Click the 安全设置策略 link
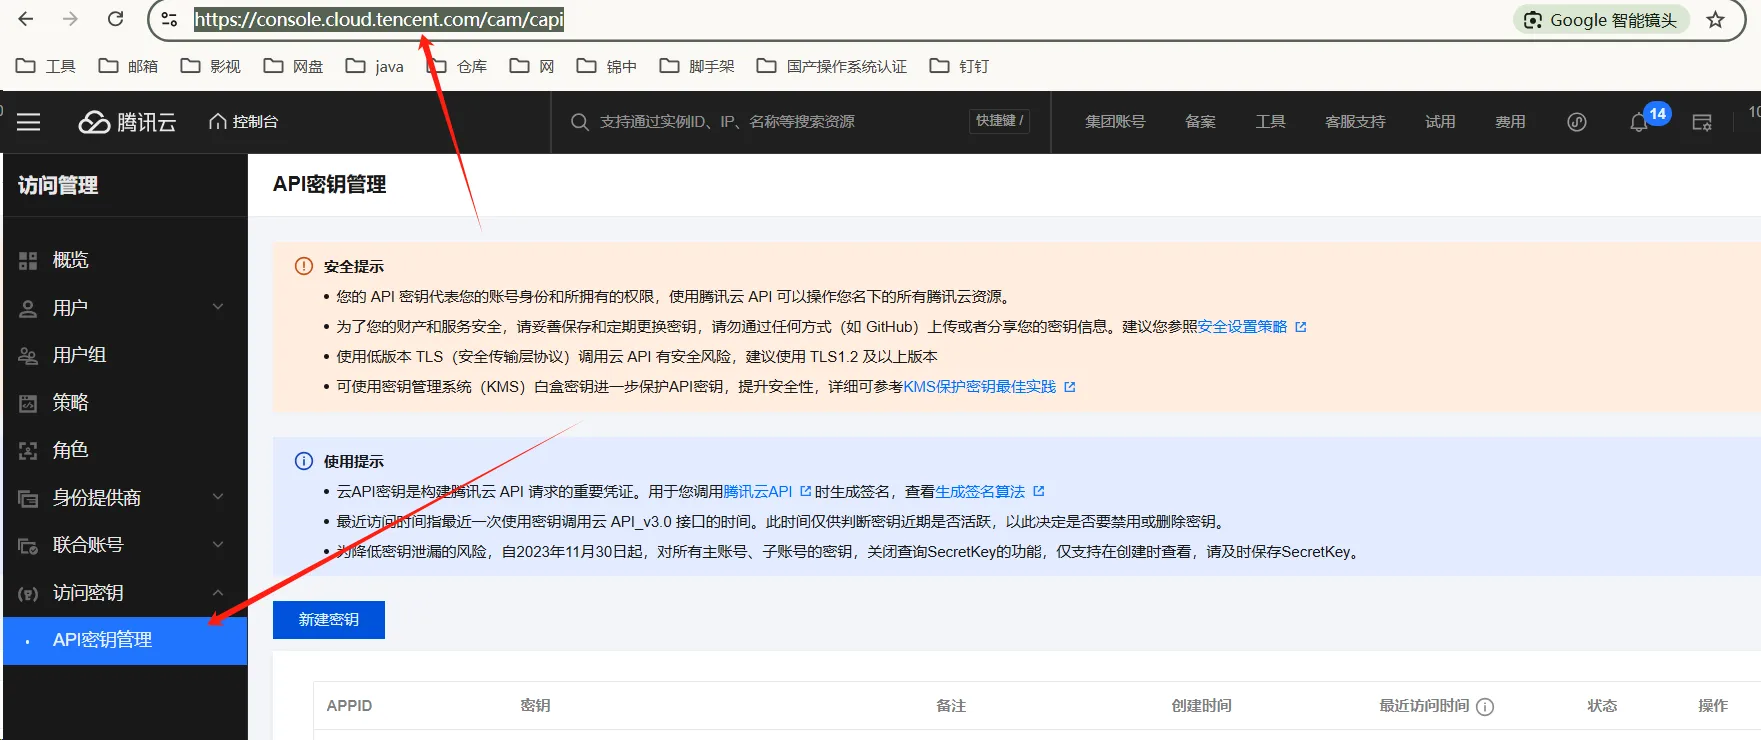 (x=1251, y=327)
